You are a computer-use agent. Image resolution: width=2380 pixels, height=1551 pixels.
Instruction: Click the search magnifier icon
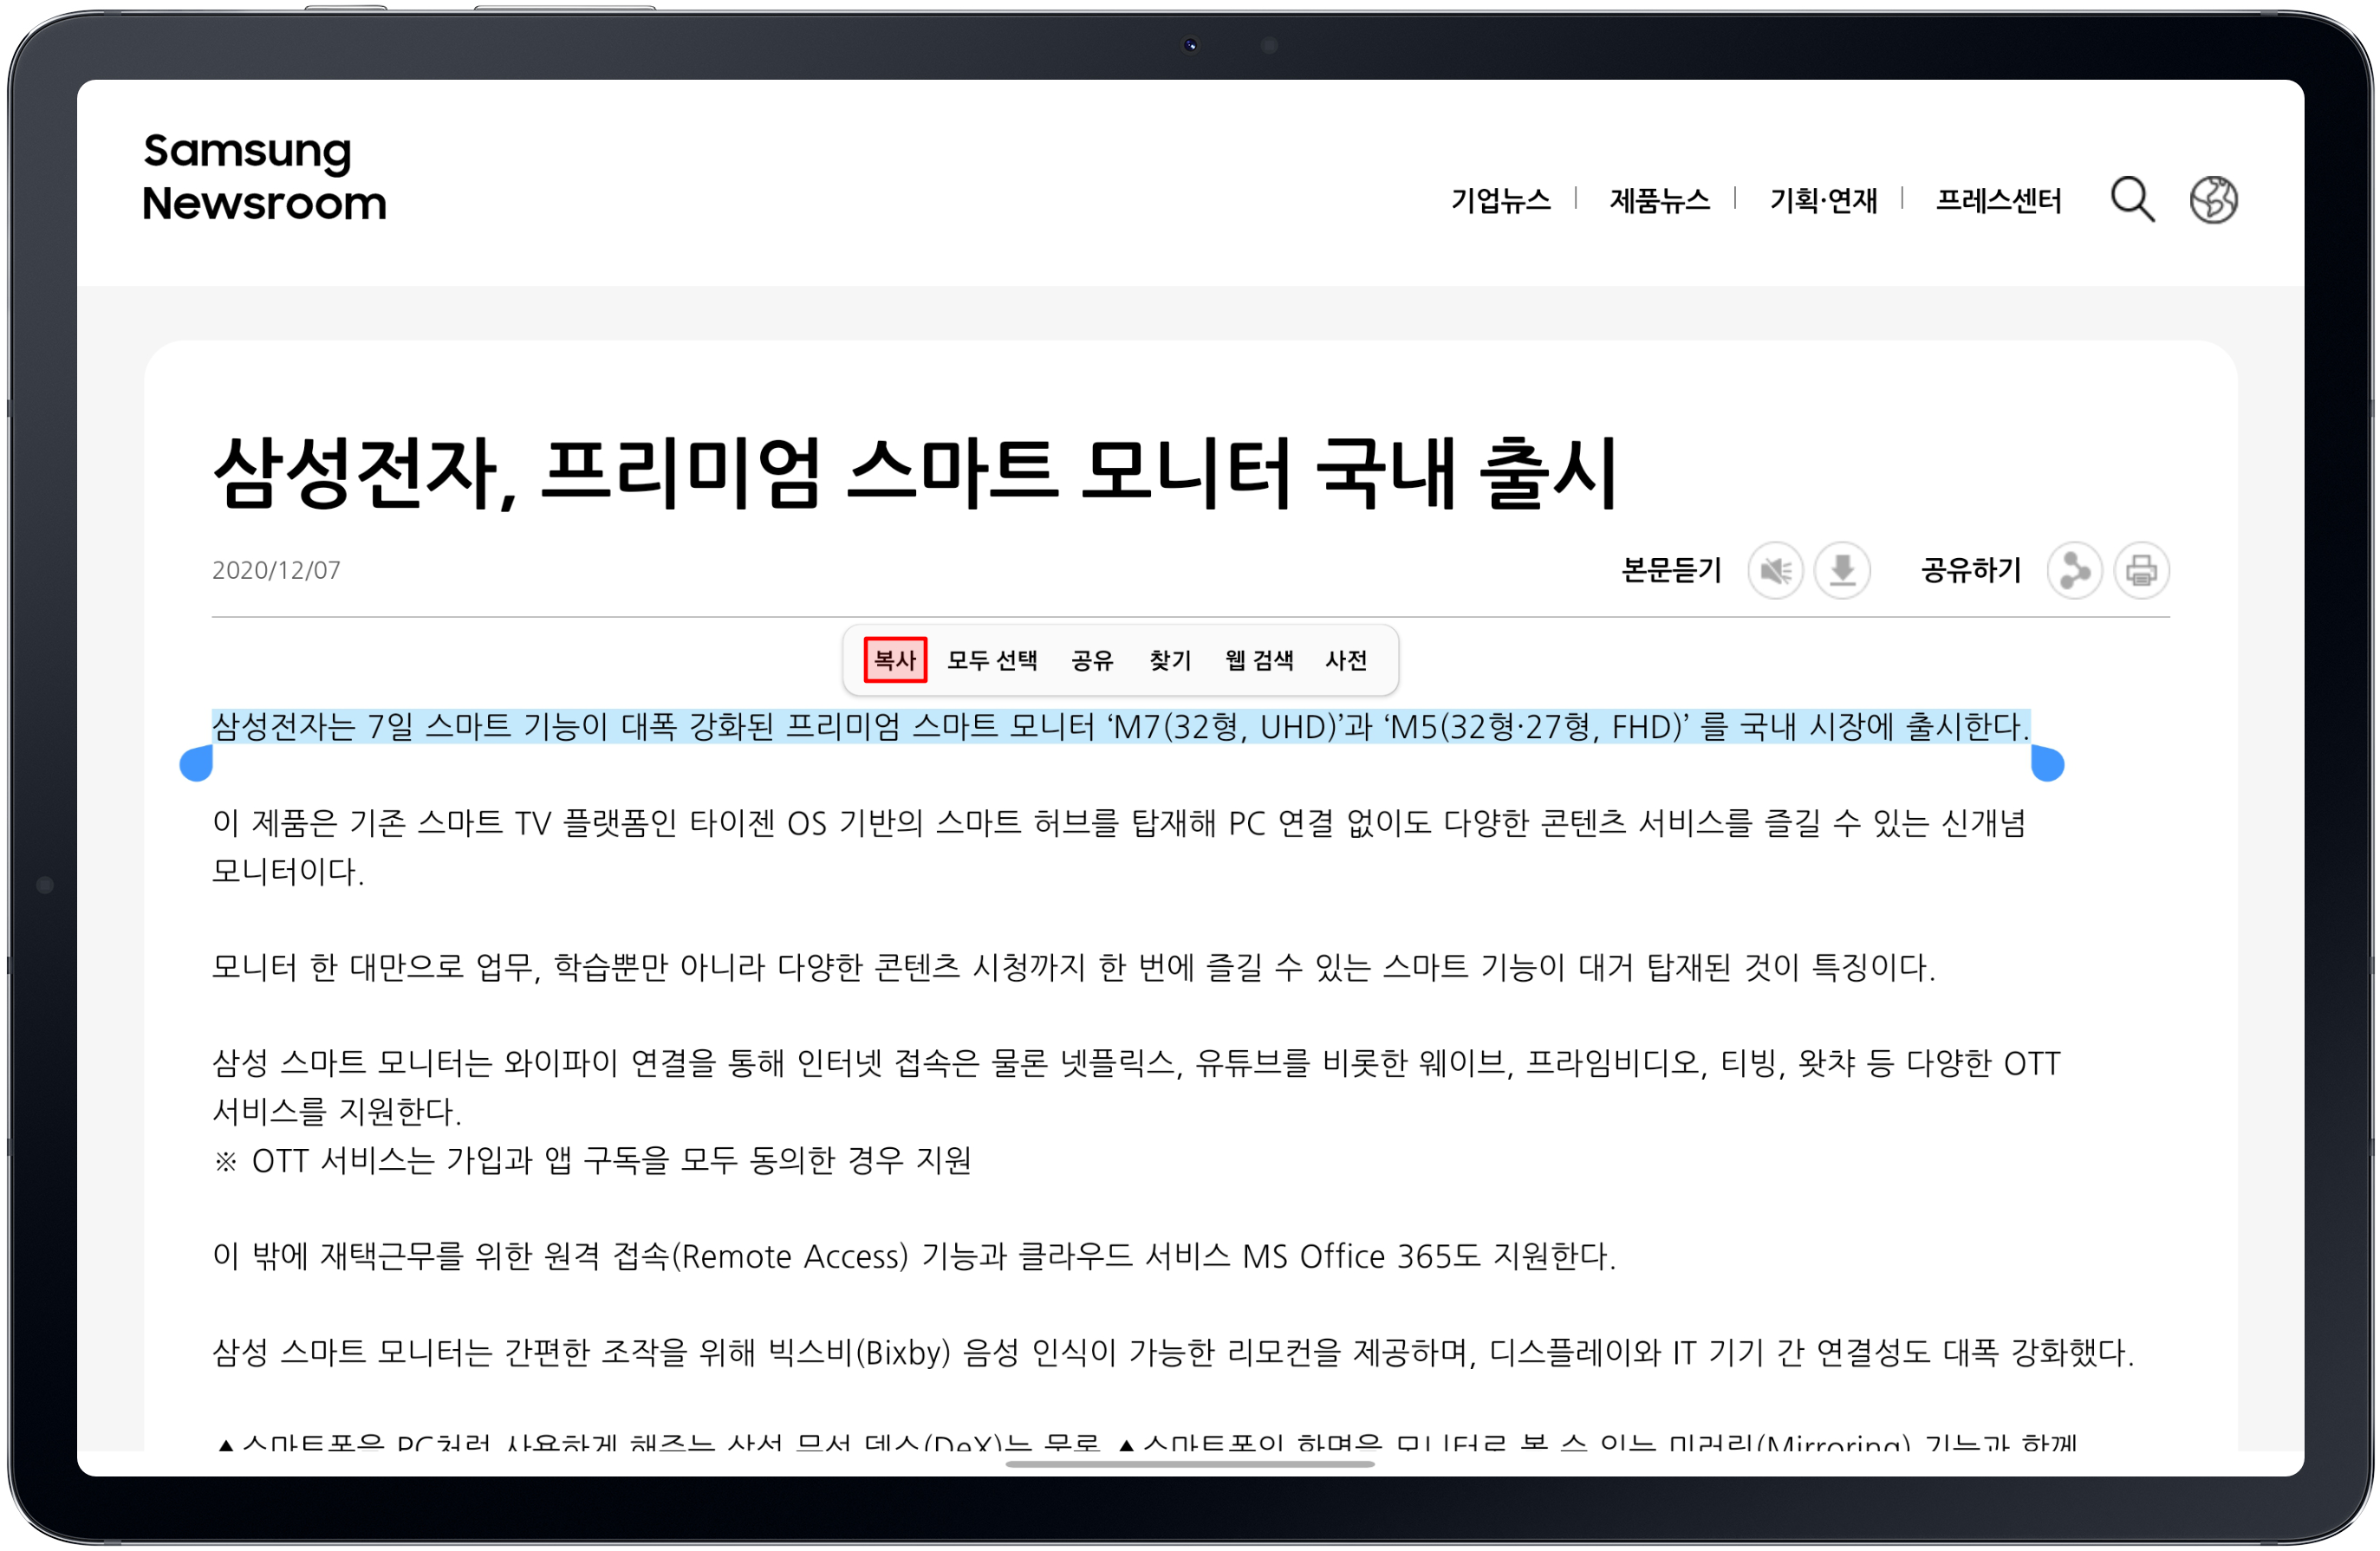tap(2132, 200)
